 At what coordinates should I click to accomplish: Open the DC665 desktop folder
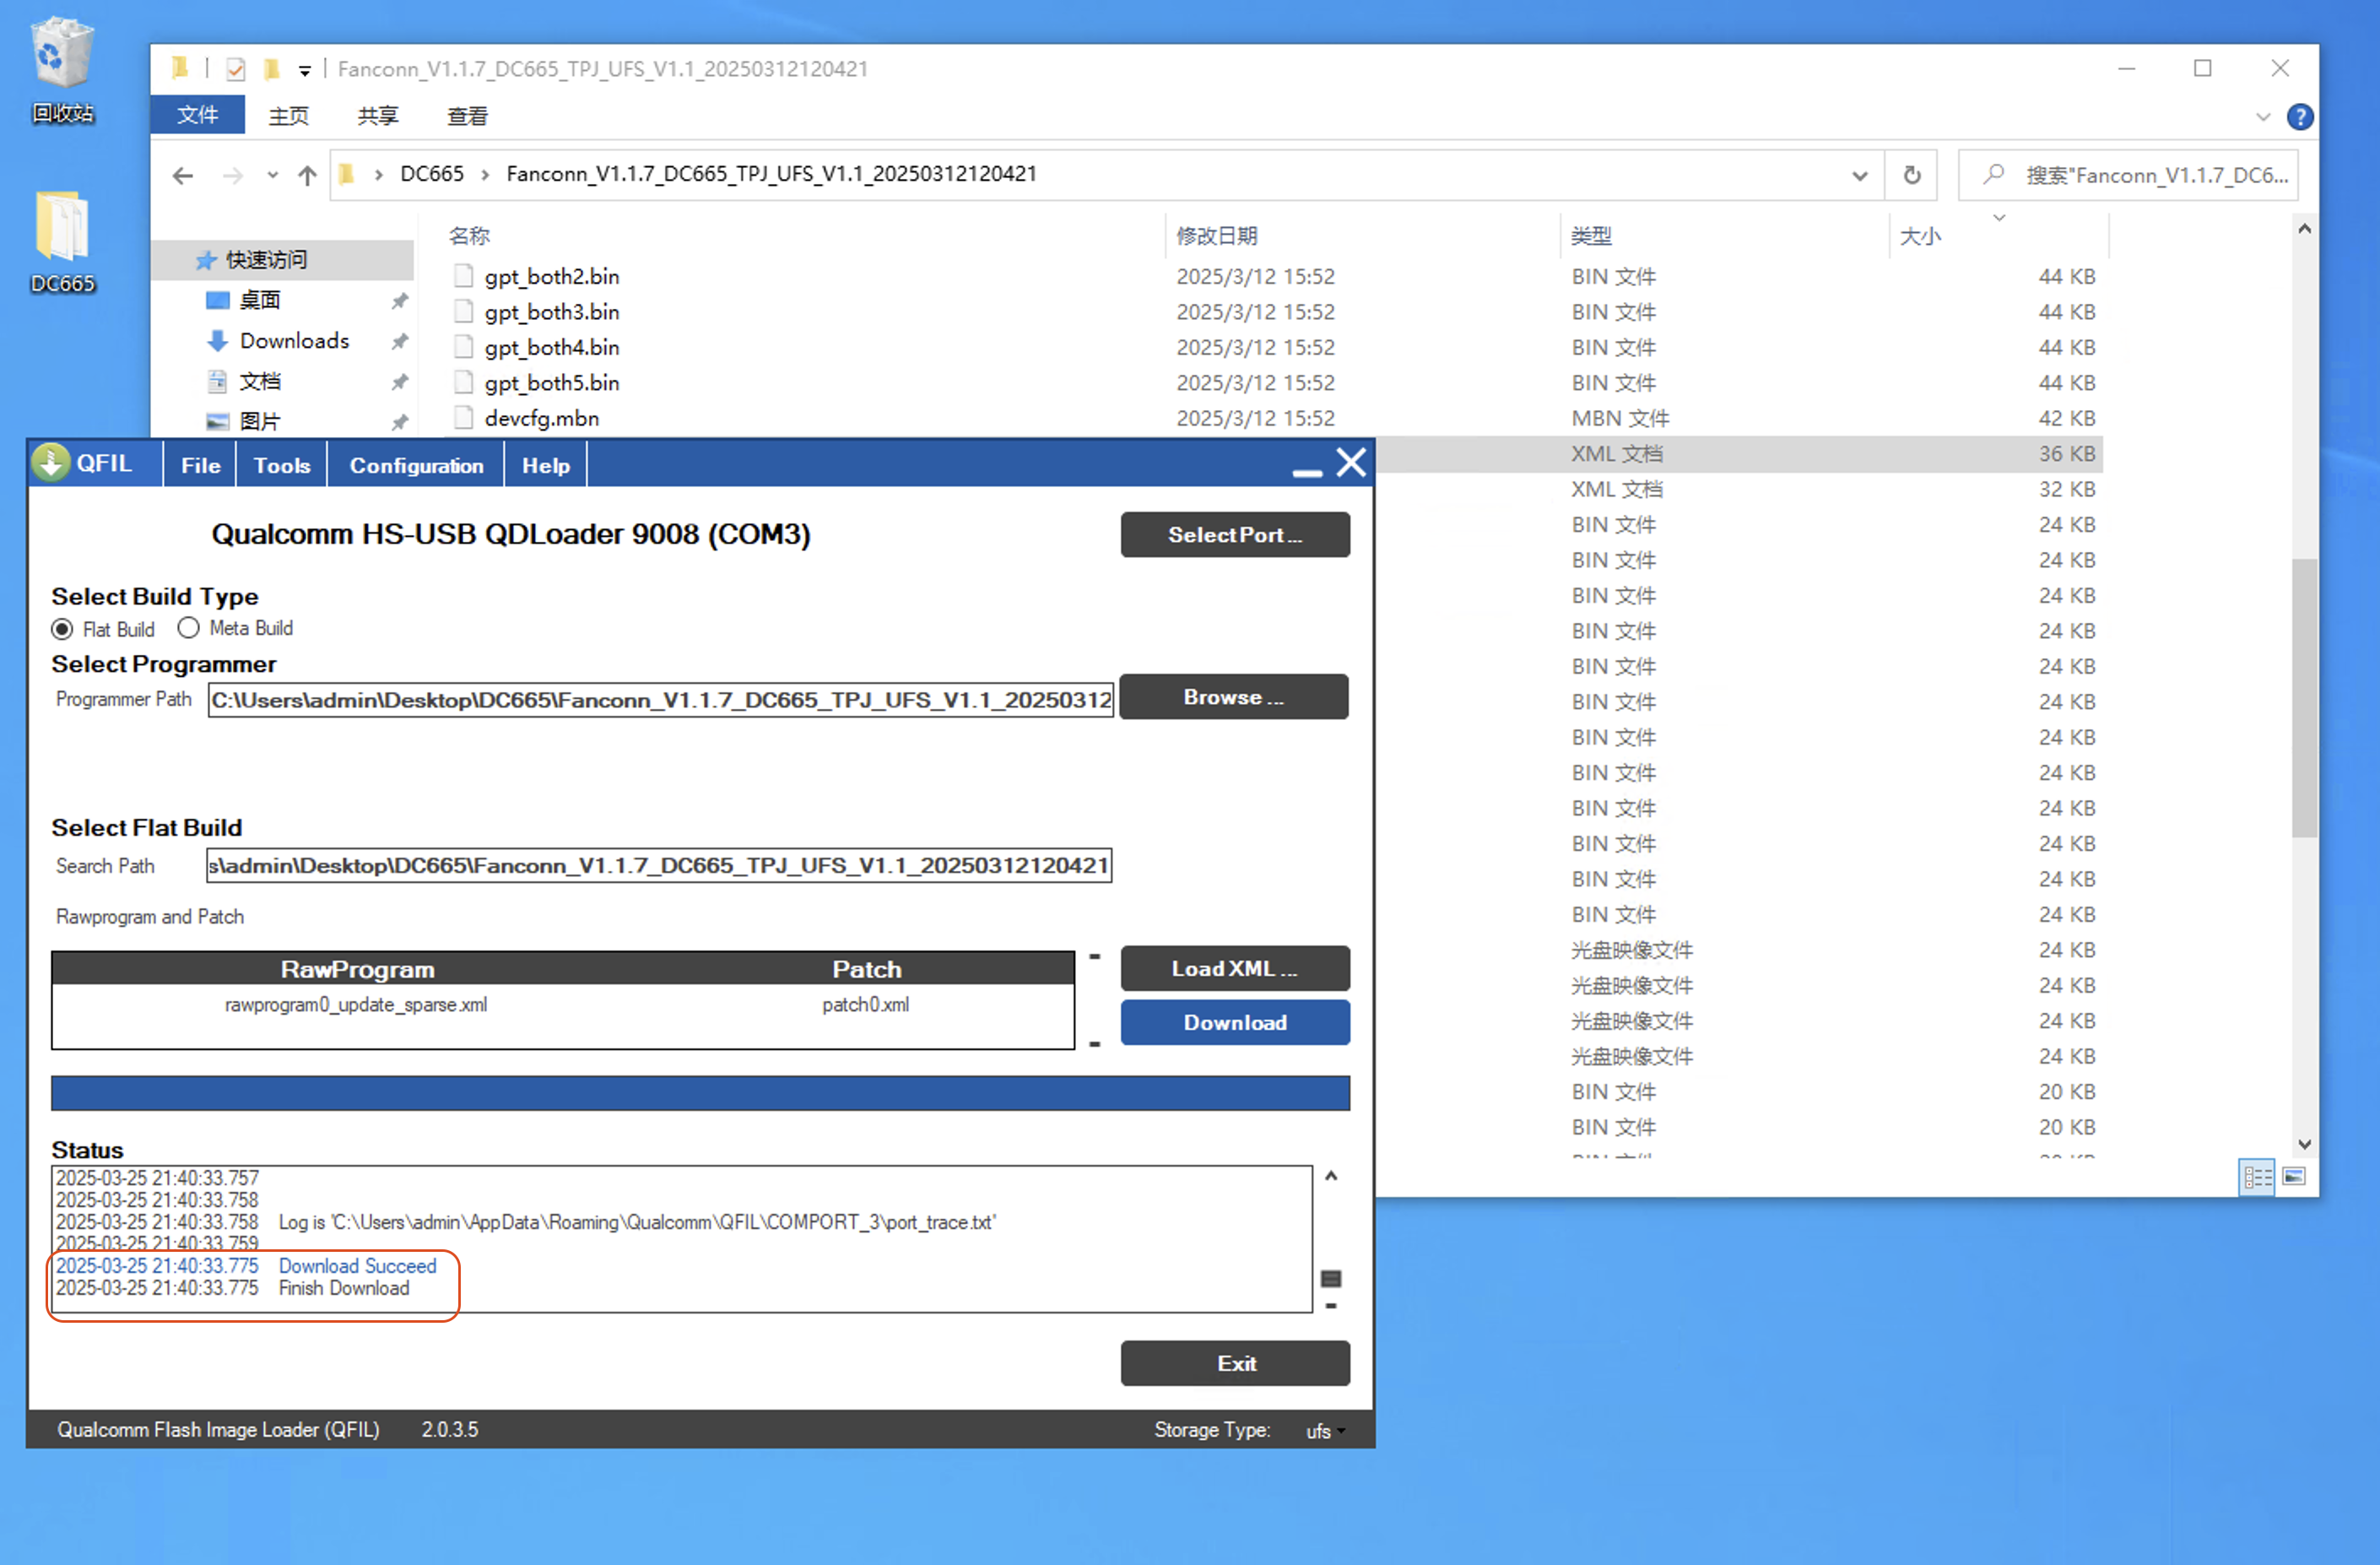[62, 230]
